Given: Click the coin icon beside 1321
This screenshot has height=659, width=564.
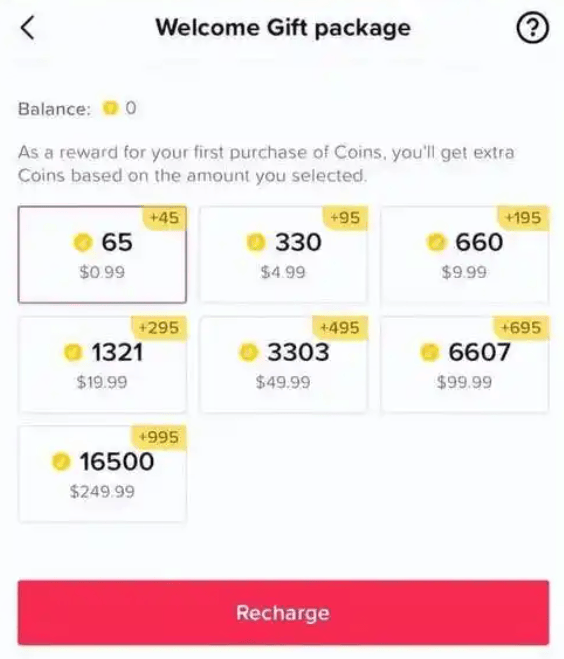Looking at the screenshot, I should [73, 352].
